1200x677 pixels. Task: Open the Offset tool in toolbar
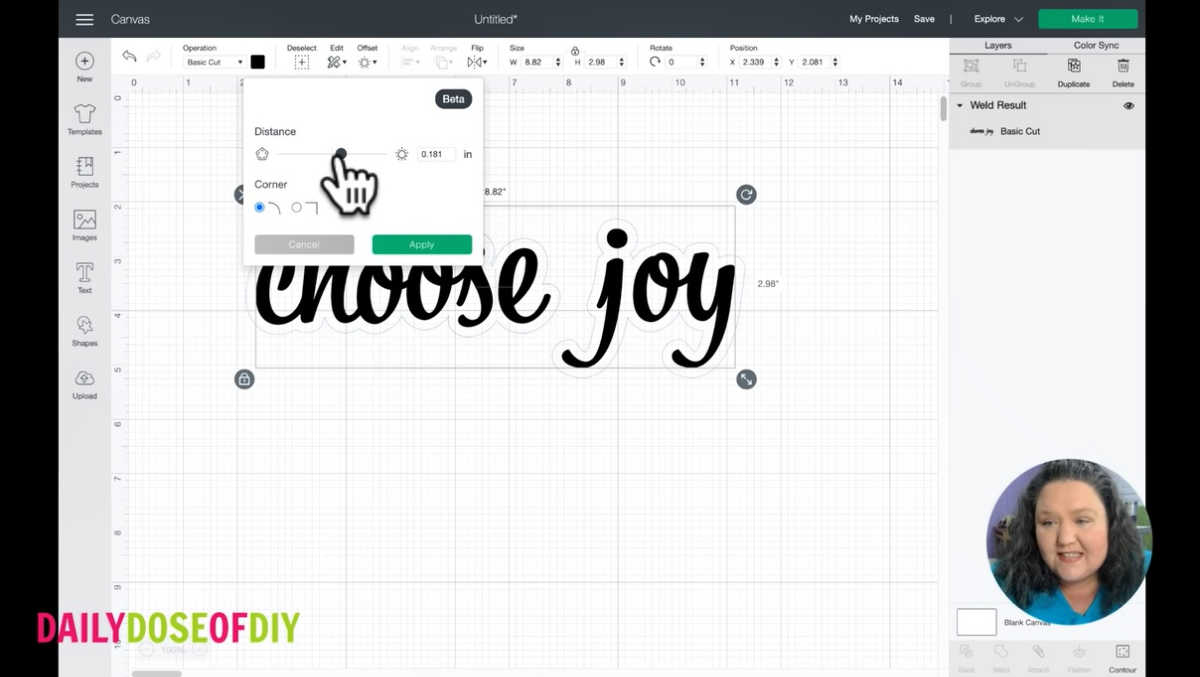pyautogui.click(x=367, y=62)
